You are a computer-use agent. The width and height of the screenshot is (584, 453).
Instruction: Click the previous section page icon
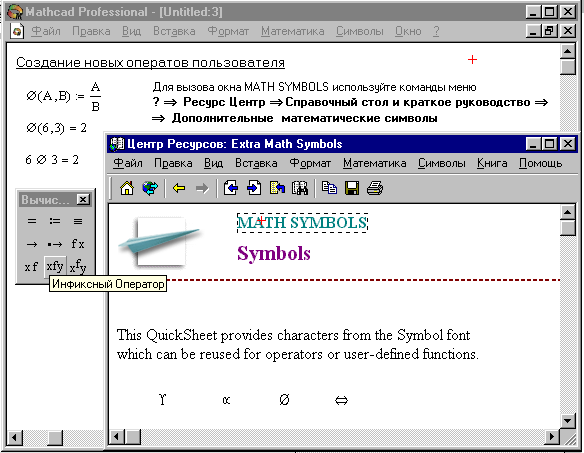(x=231, y=188)
